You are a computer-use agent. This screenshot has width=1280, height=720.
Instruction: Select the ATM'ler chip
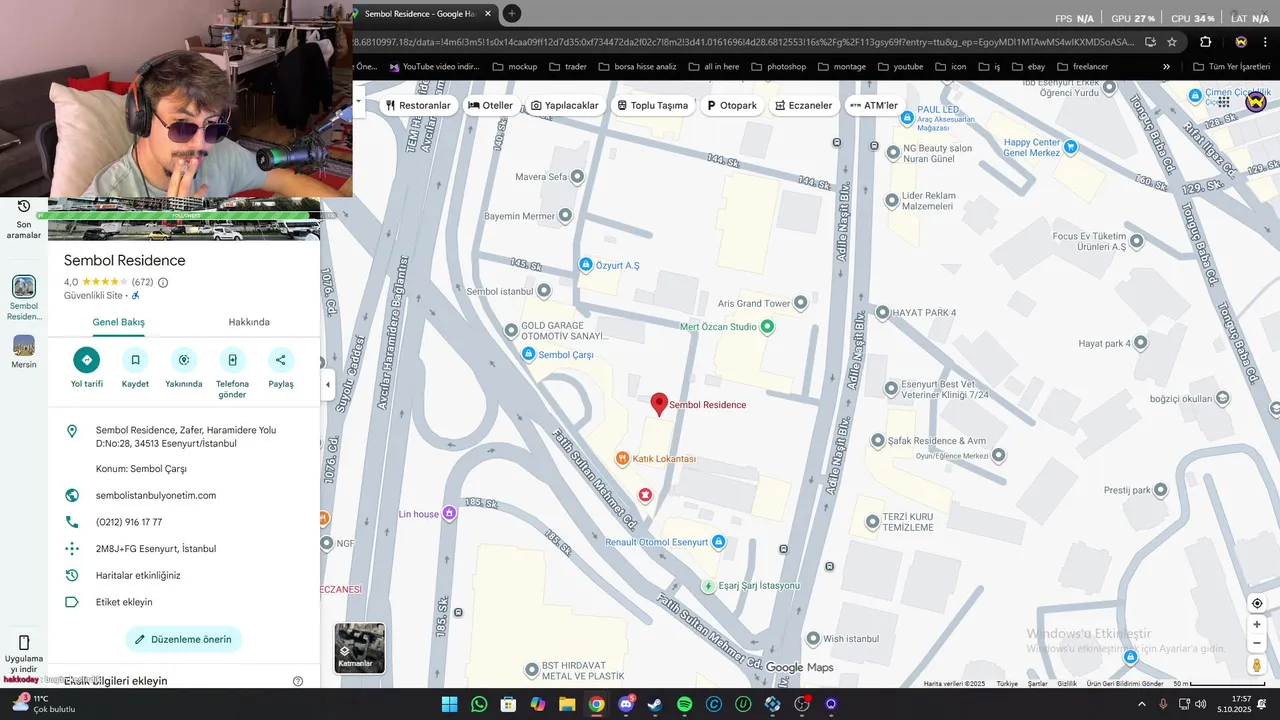[874, 105]
